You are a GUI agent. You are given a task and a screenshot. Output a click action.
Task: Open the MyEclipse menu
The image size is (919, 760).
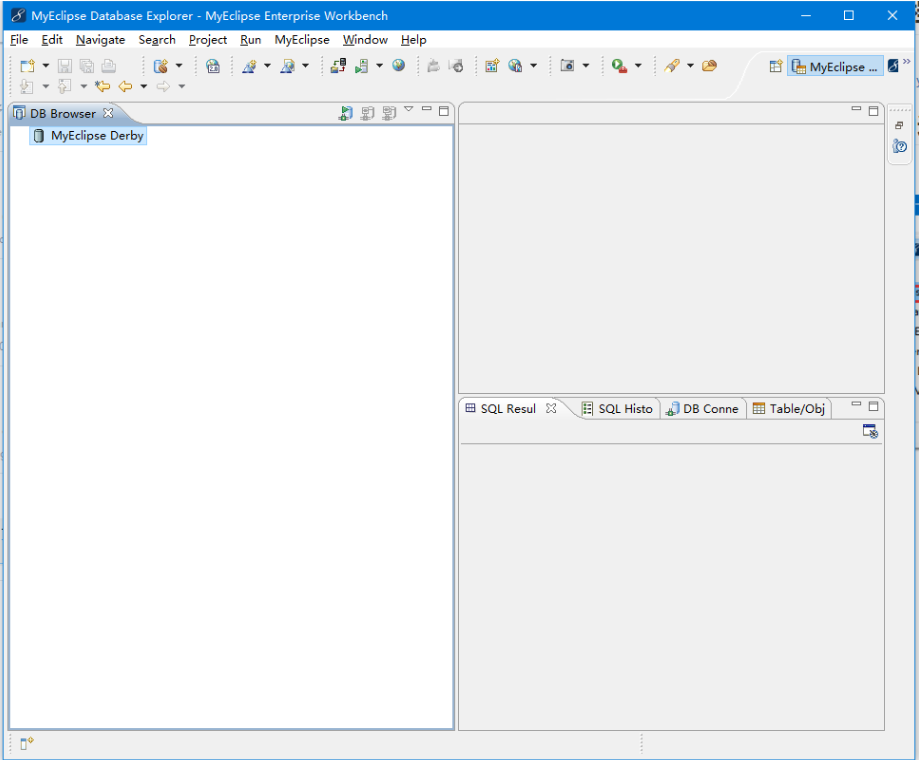[x=302, y=40]
